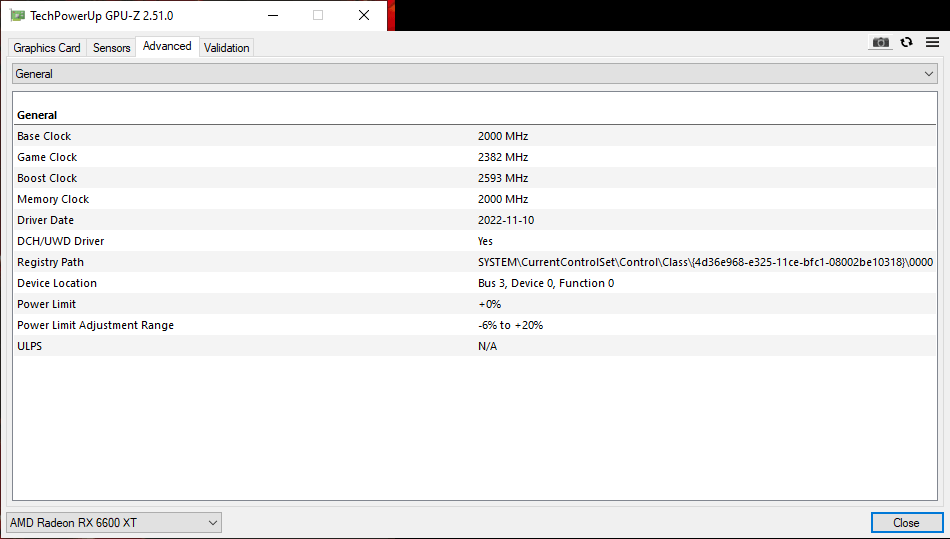The image size is (950, 539).
Task: Click the registry path SYSTEM\CurrentControlSet value
Action: 705,262
